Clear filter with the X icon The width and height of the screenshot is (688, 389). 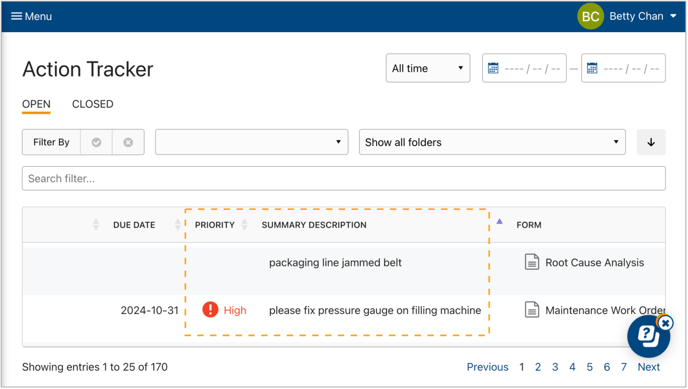click(x=128, y=142)
